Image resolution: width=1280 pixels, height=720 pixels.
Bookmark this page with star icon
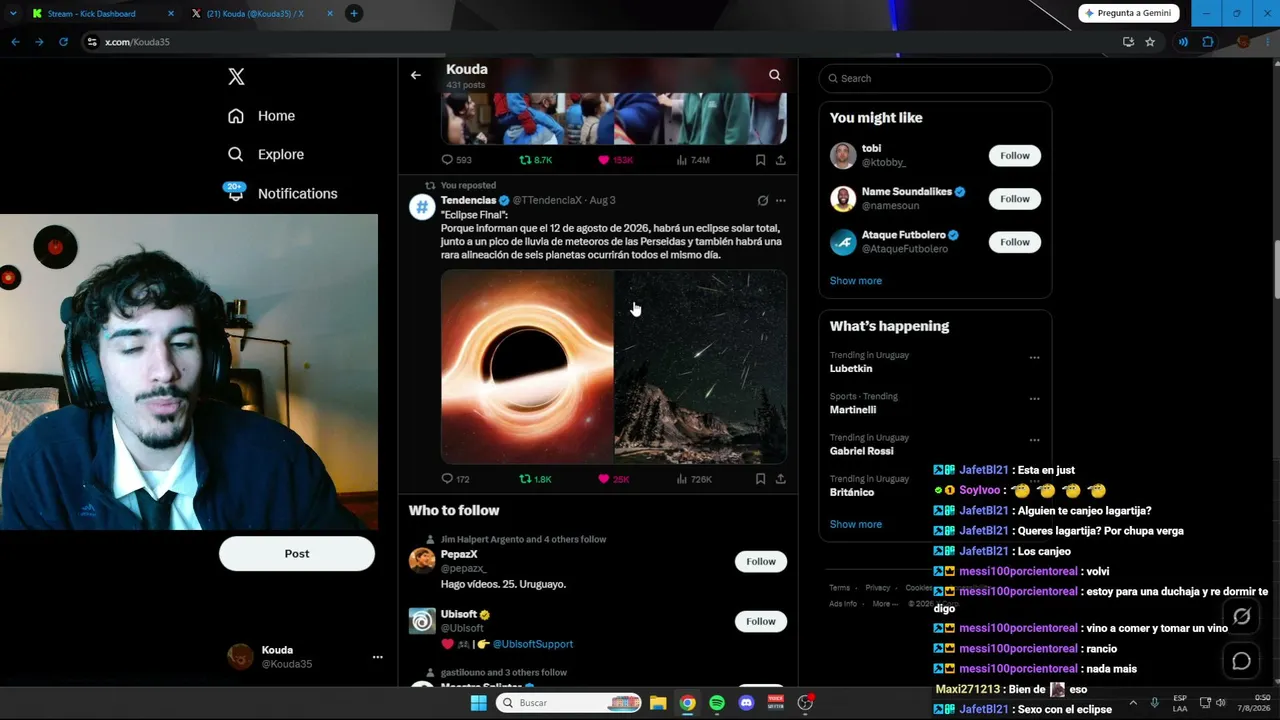[1150, 42]
